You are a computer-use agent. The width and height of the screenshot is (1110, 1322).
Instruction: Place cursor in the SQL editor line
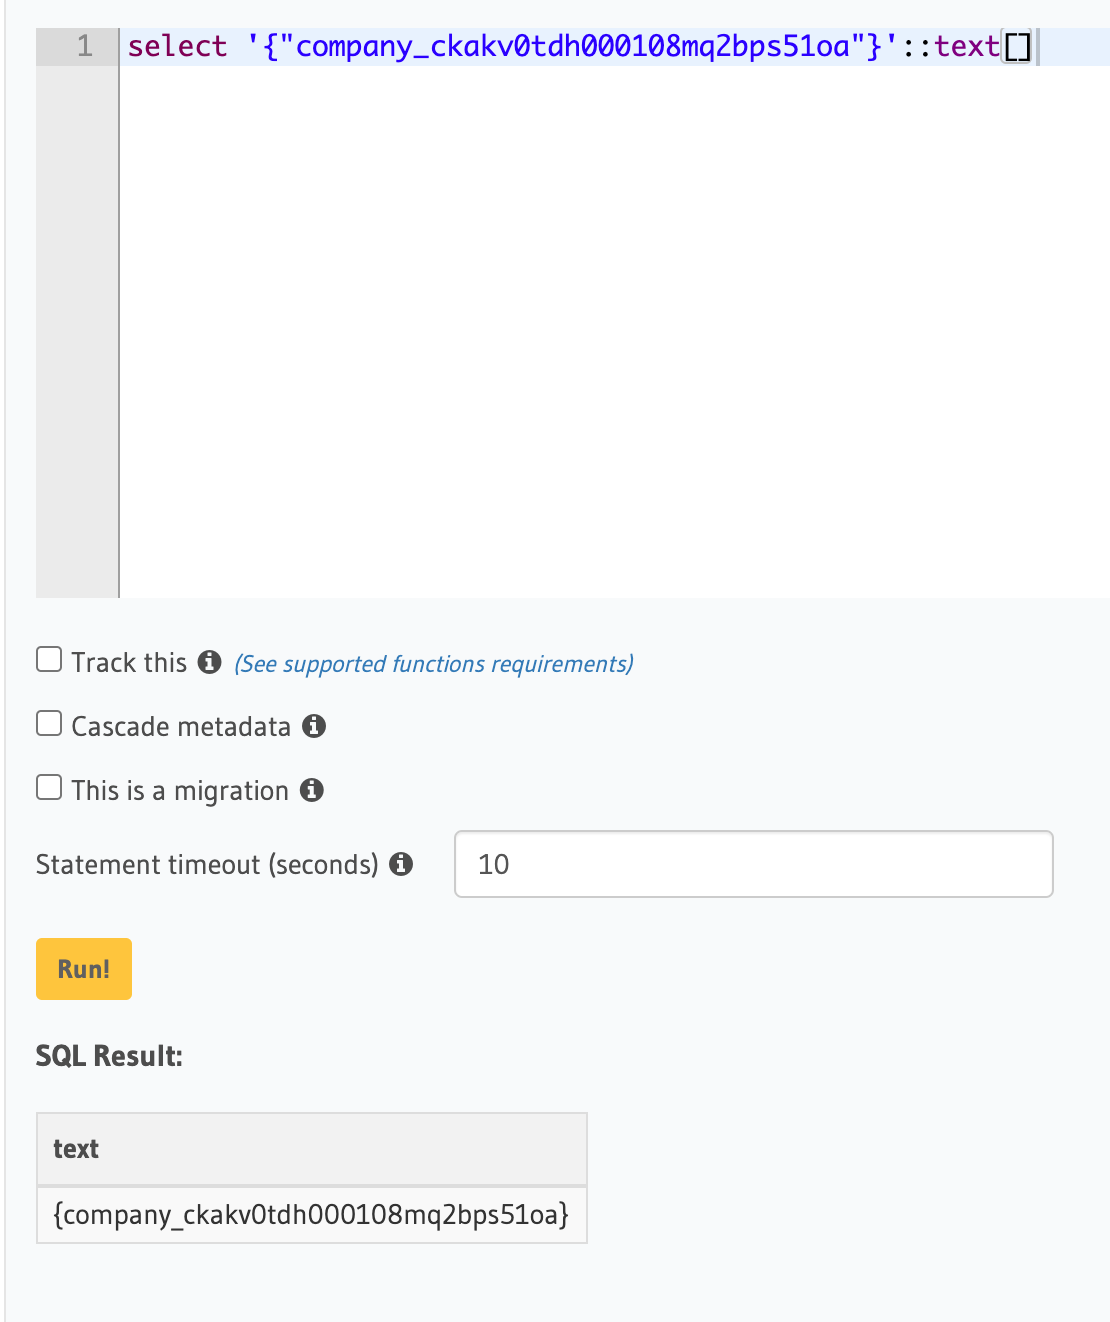point(600,46)
